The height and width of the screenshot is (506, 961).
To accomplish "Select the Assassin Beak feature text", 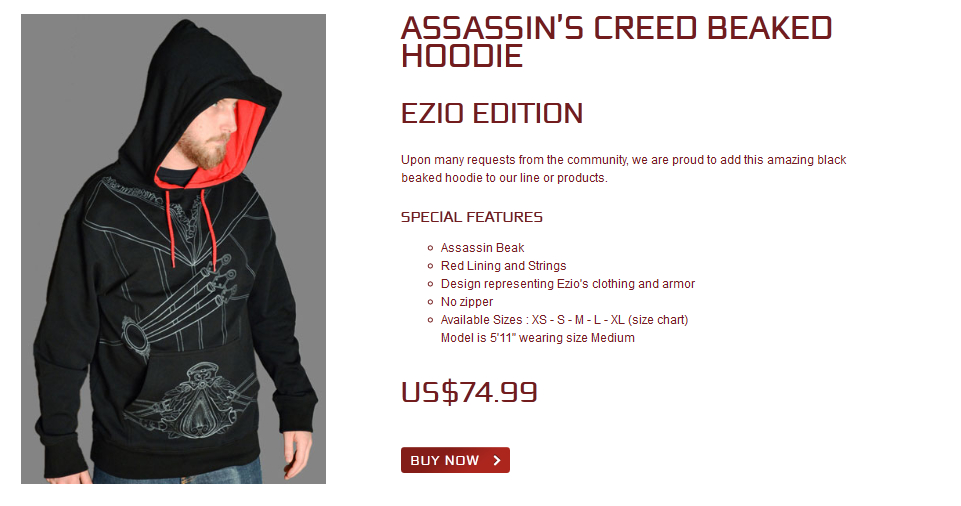I will click(x=482, y=248).
